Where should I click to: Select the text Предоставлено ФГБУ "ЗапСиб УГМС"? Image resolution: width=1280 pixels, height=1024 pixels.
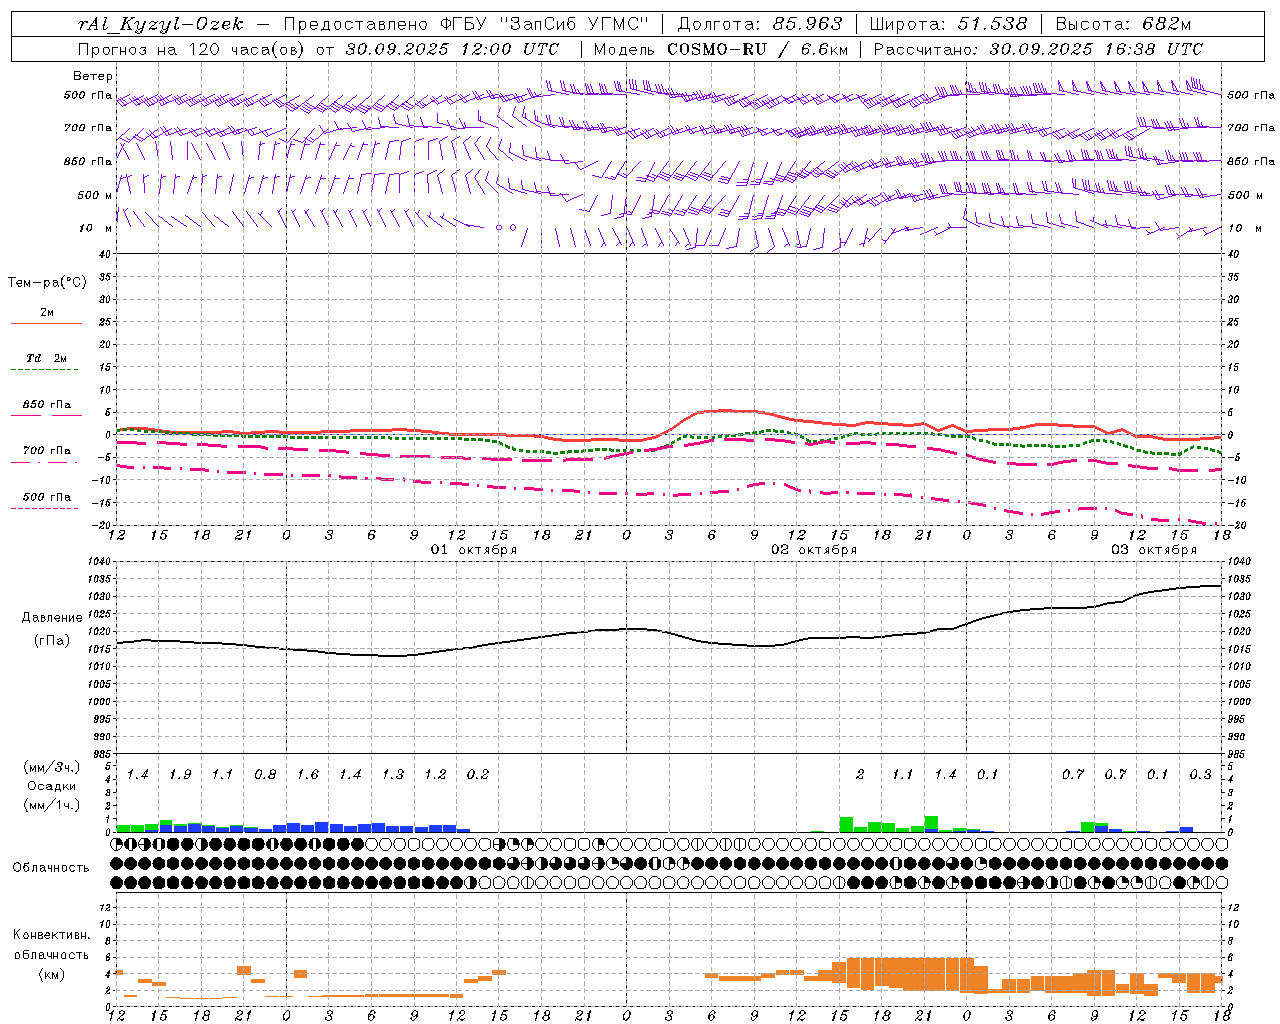pyautogui.click(x=467, y=24)
